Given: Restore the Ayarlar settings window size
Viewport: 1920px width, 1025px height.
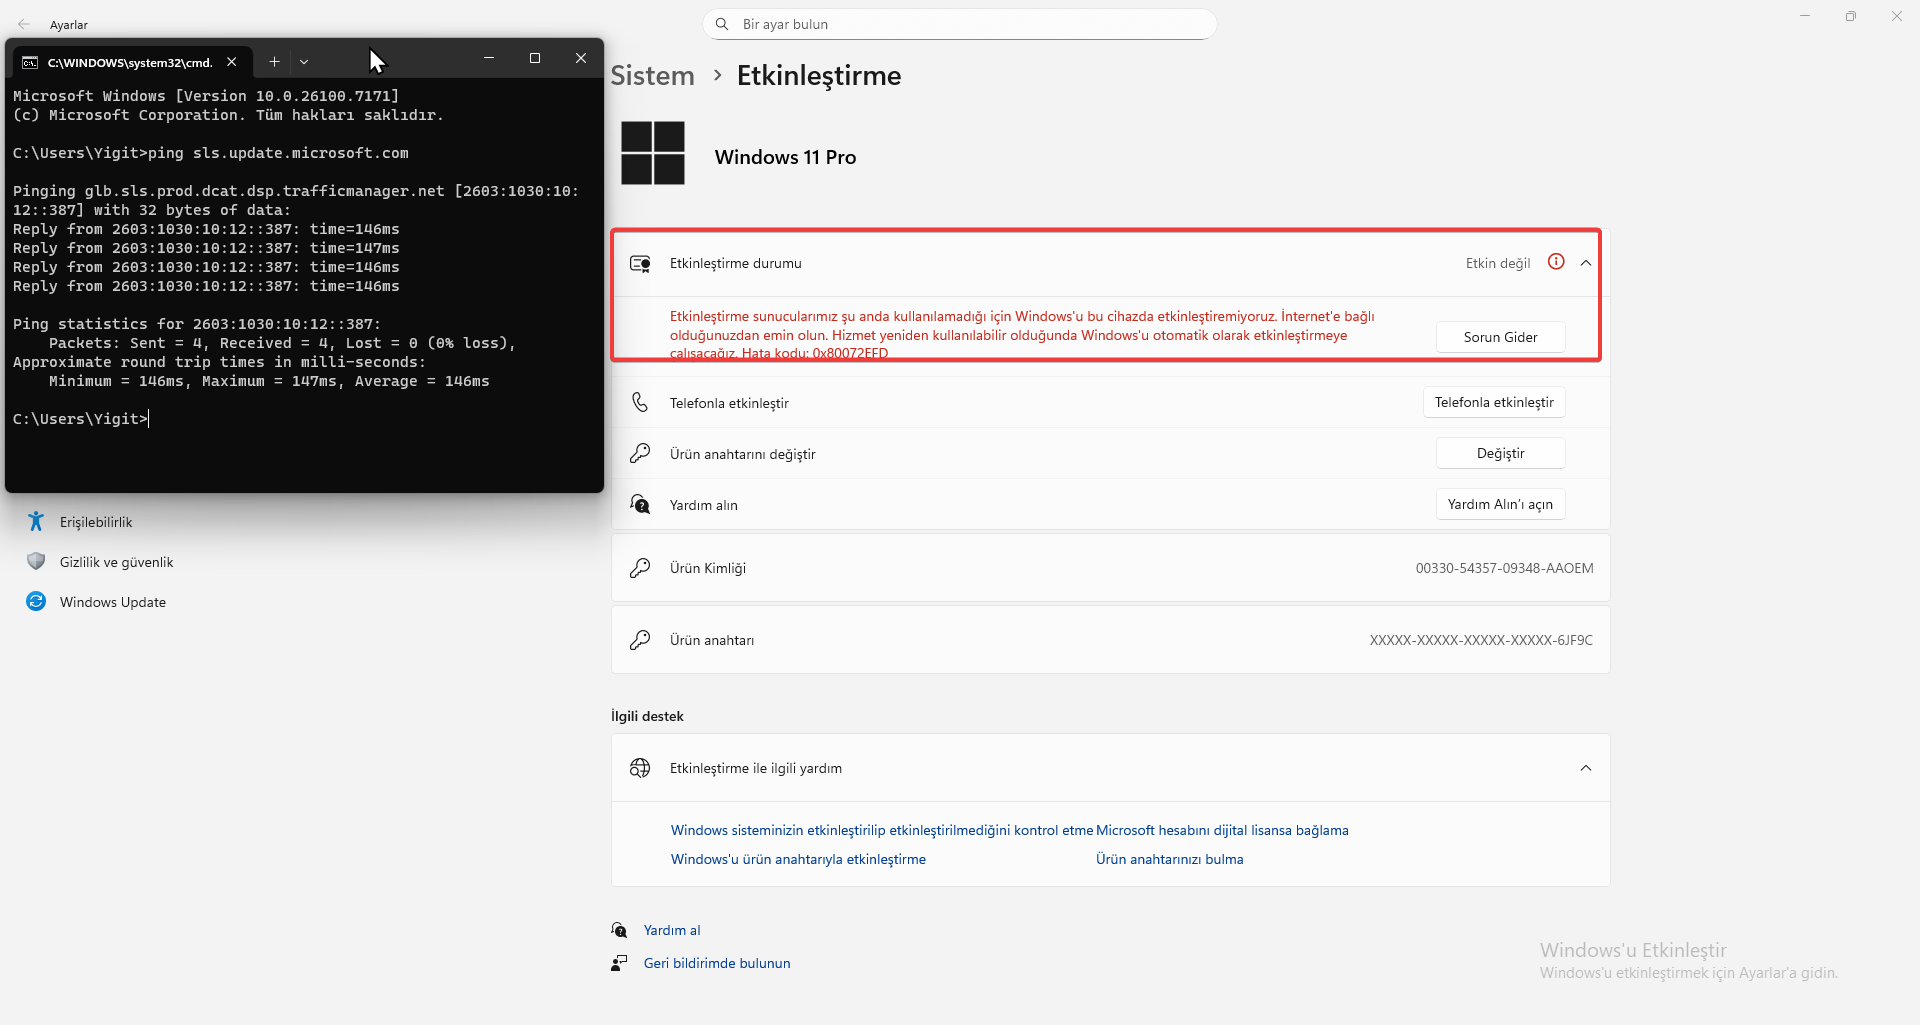Looking at the screenshot, I should tap(1851, 16).
